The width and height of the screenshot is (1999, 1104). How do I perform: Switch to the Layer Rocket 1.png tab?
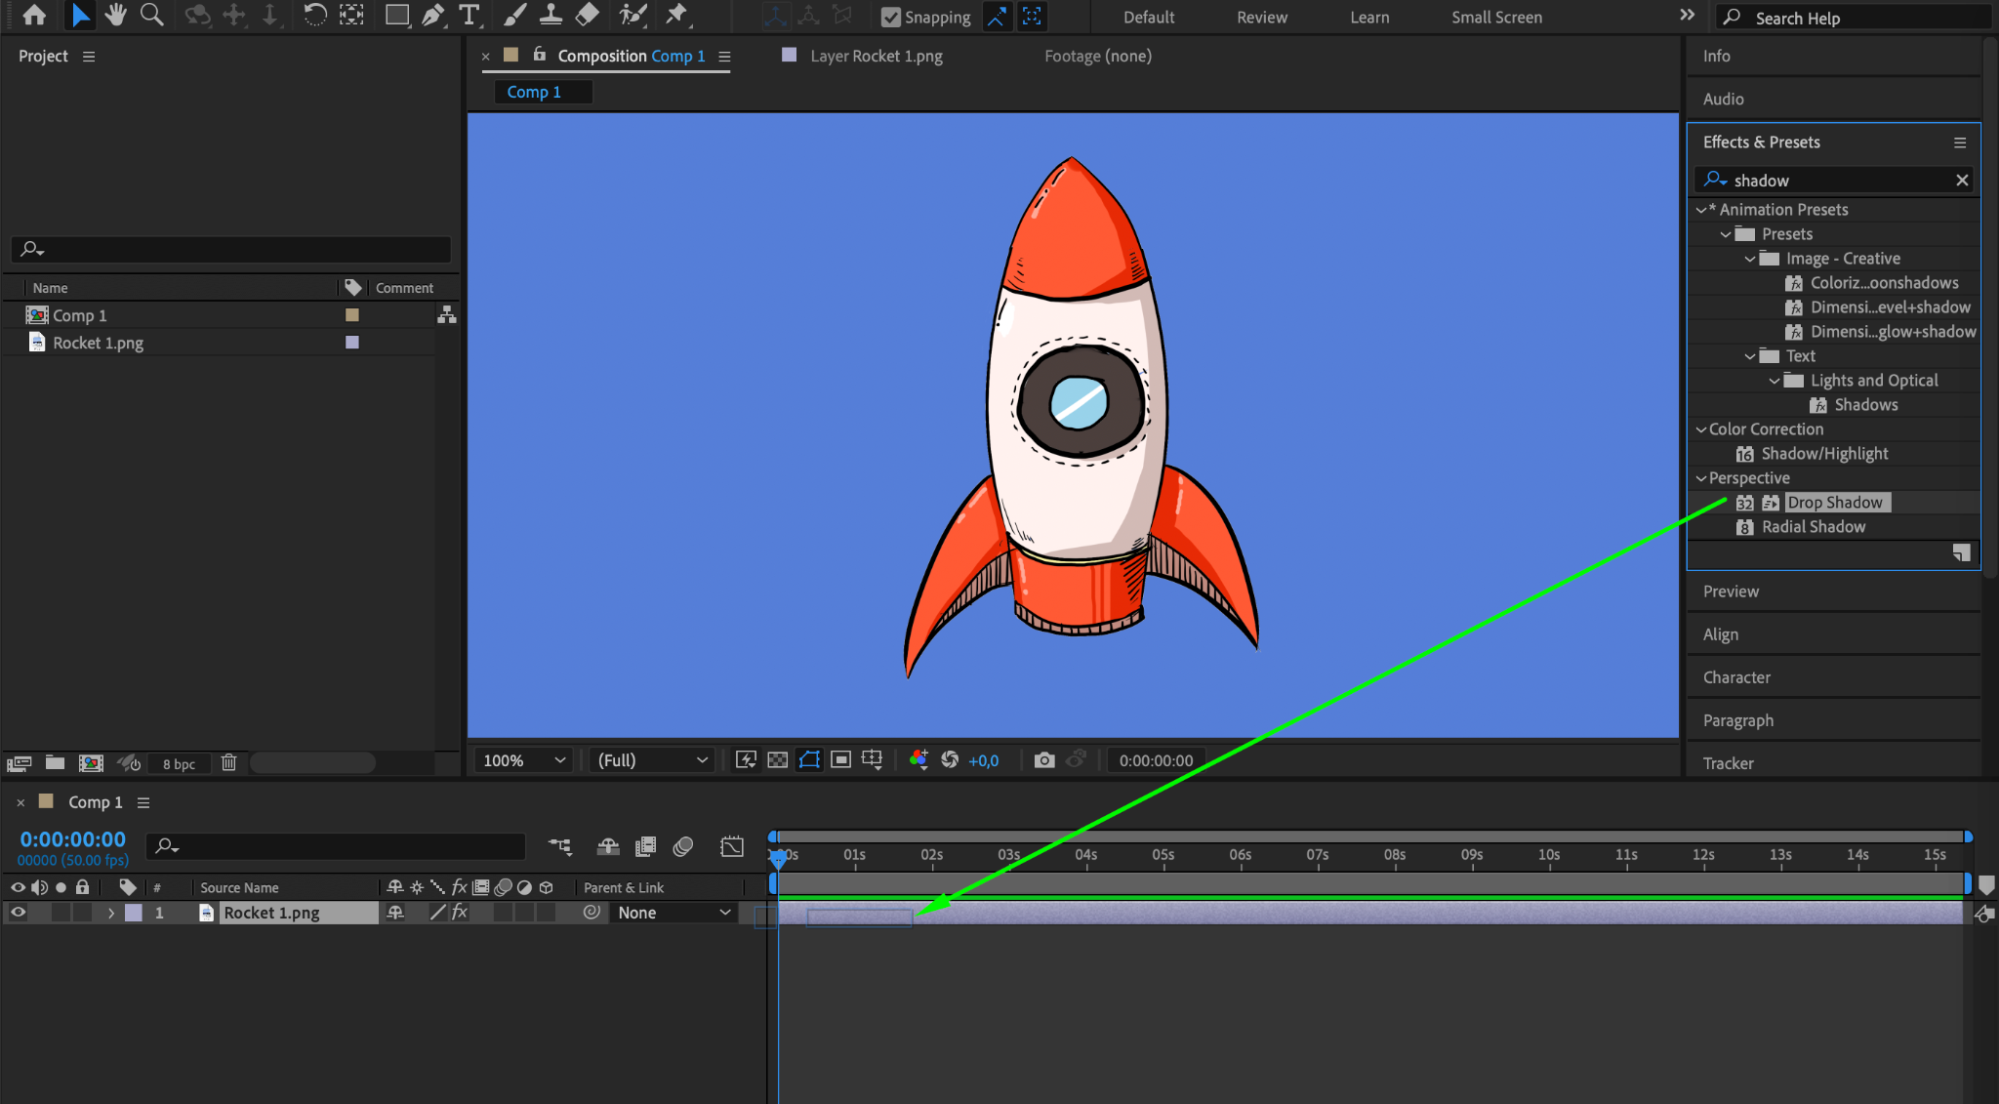point(875,56)
